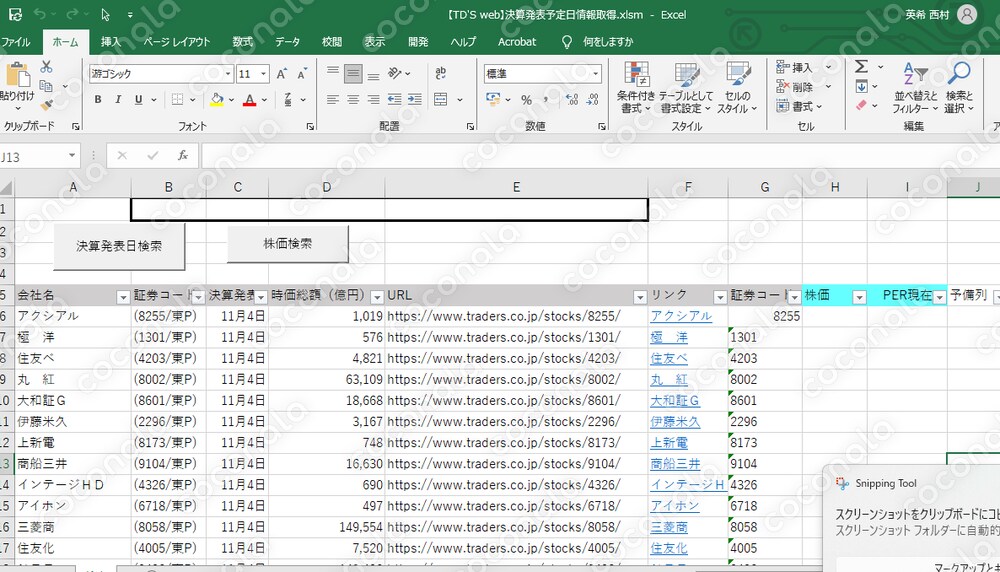
Task: Increase font size with large A
Action: [x=281, y=74]
